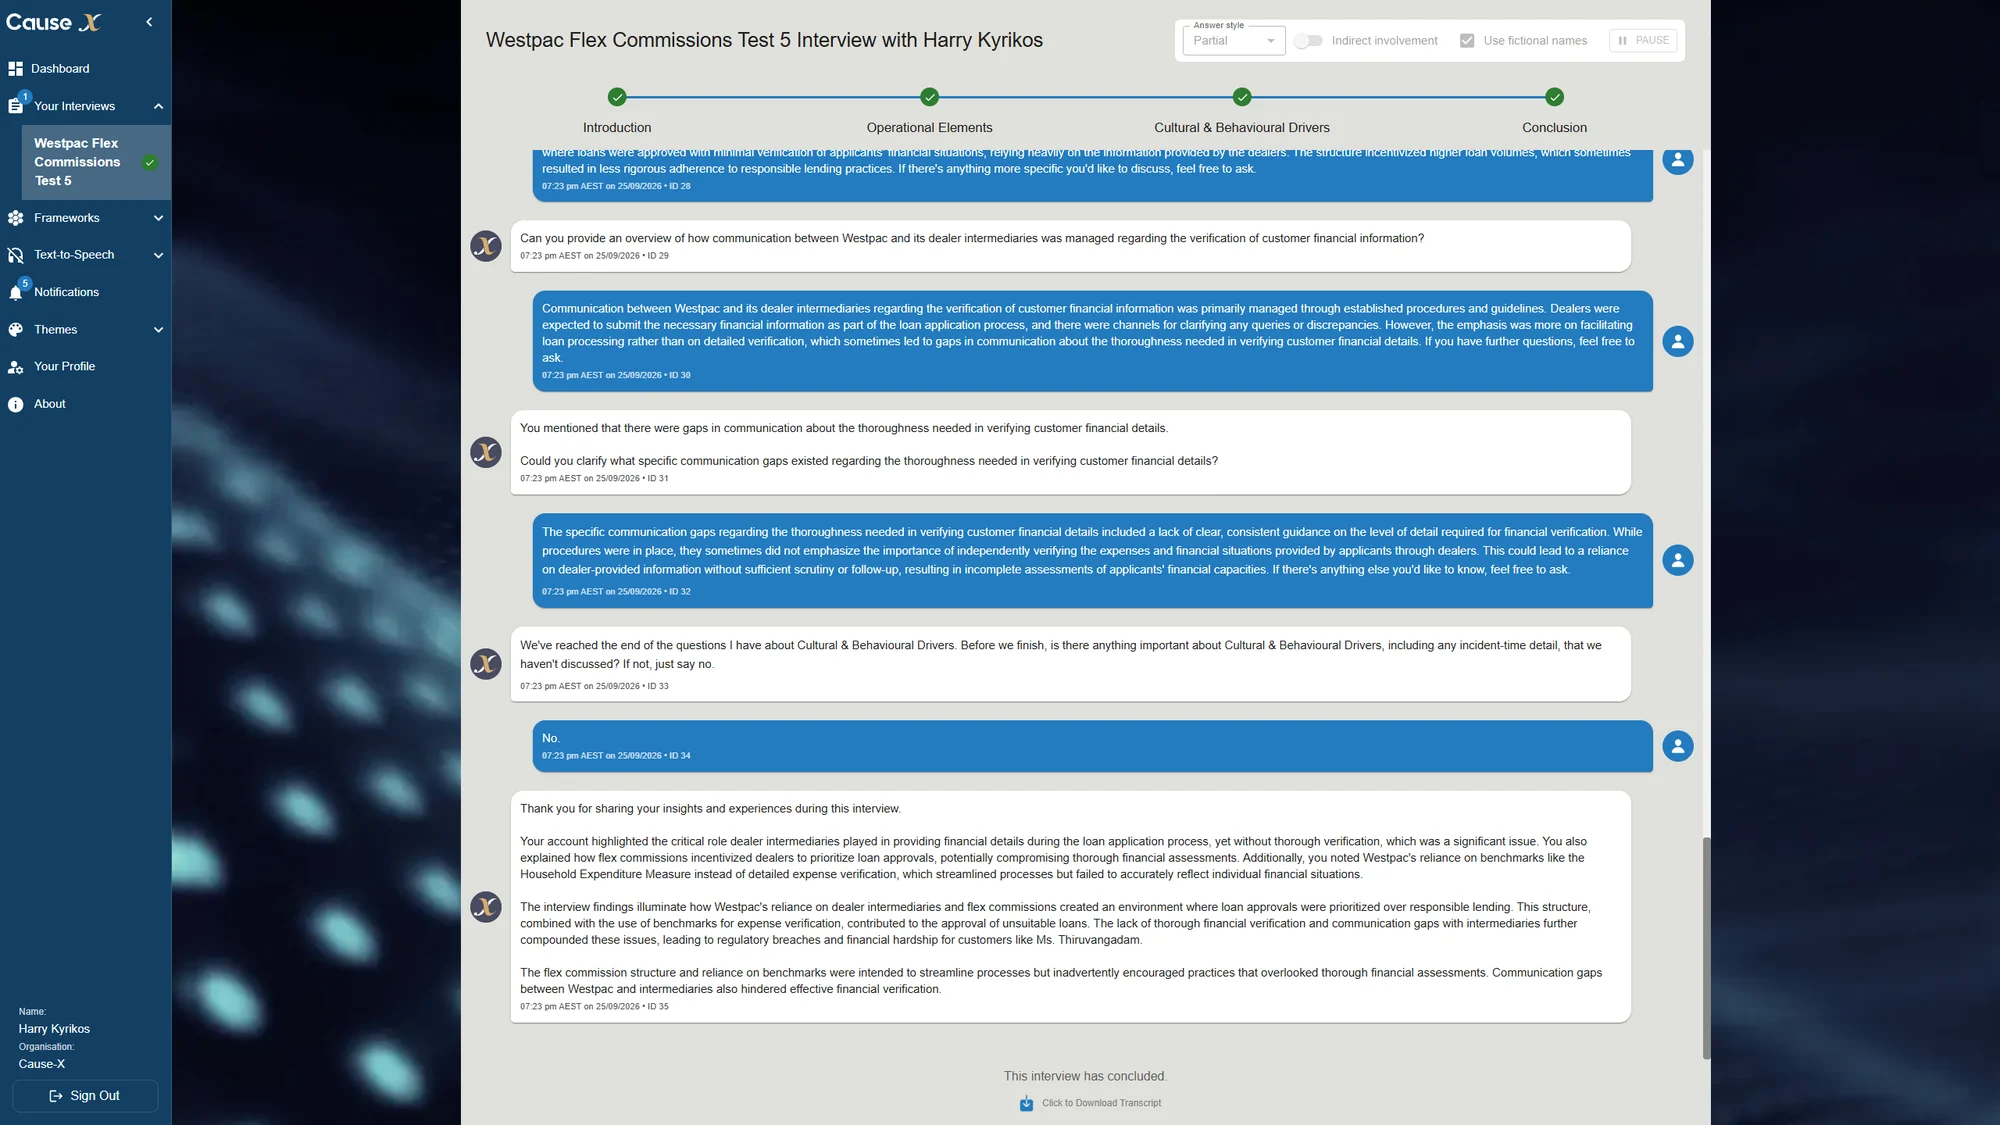Click the Cause X logo
Screen dimensions: 2000x1125
[54, 22]
